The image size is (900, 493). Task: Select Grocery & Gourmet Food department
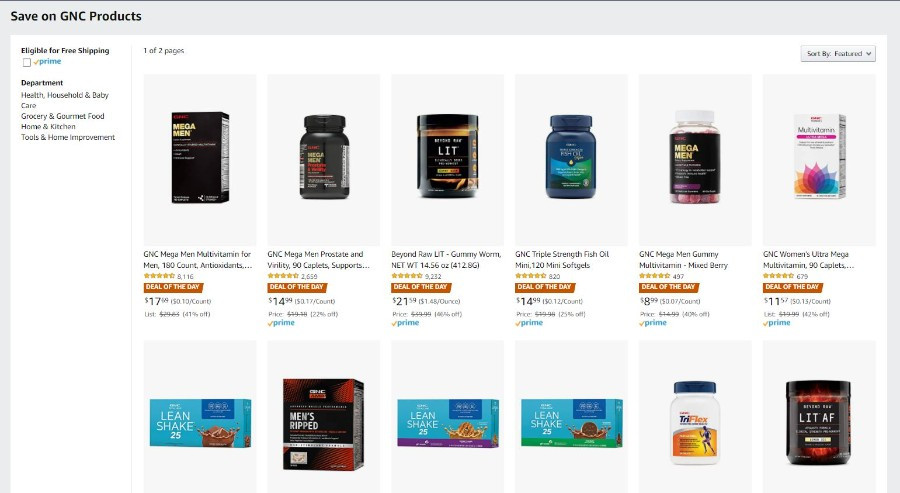(63, 116)
